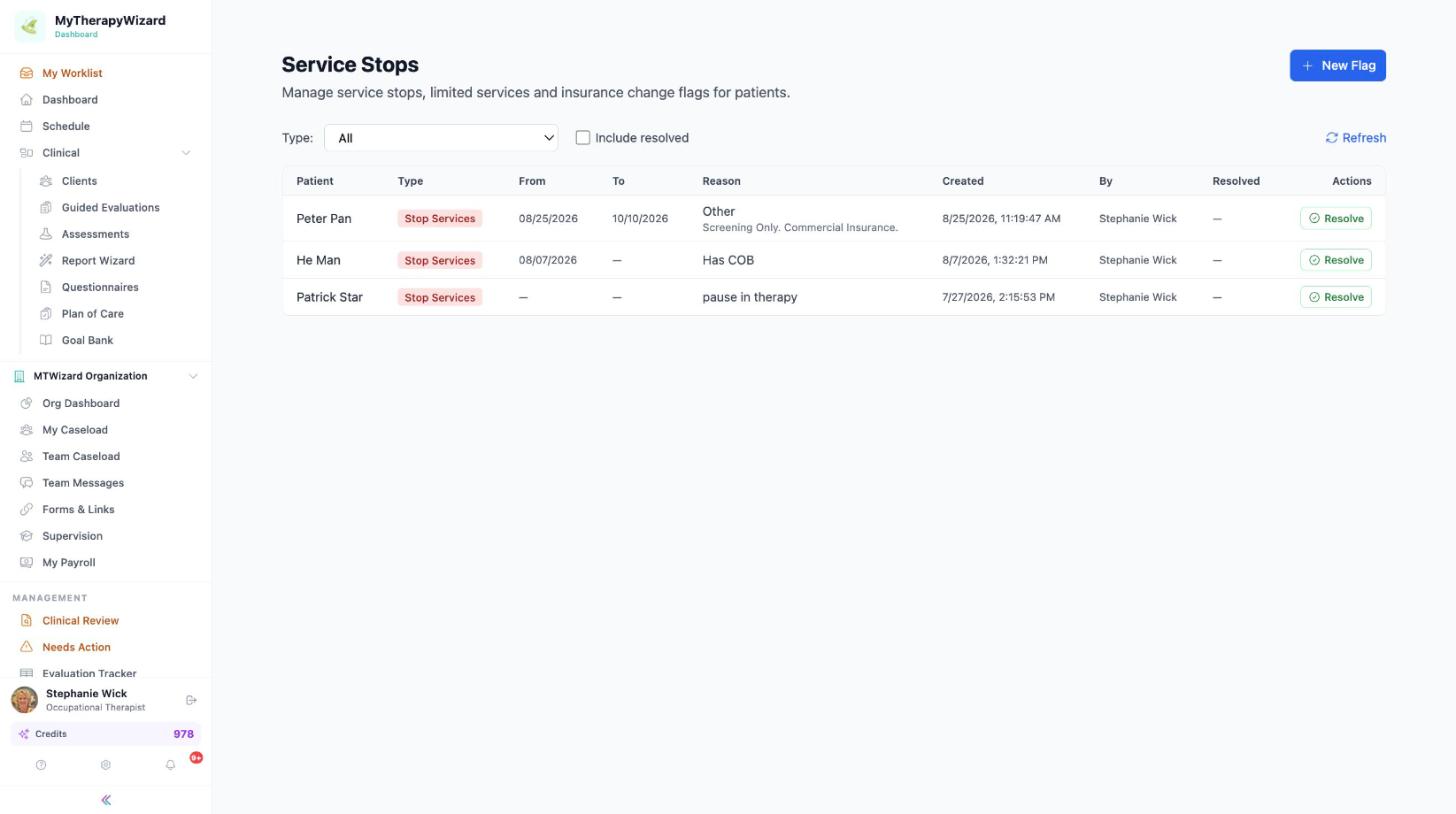Click the Org Dashboard chart icon
The width and height of the screenshot is (1456, 814).
point(27,403)
